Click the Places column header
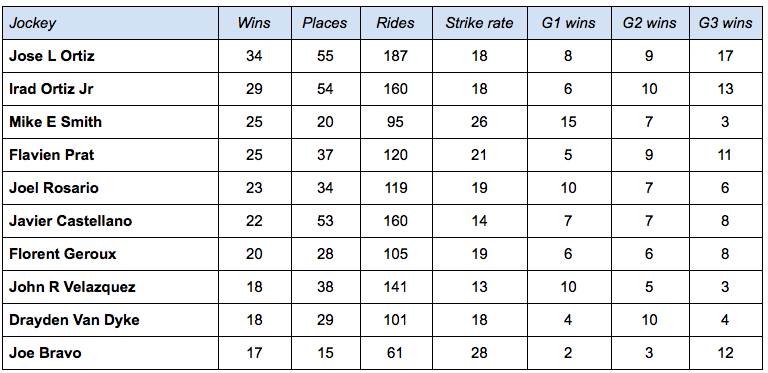The image size is (768, 373). (x=326, y=23)
